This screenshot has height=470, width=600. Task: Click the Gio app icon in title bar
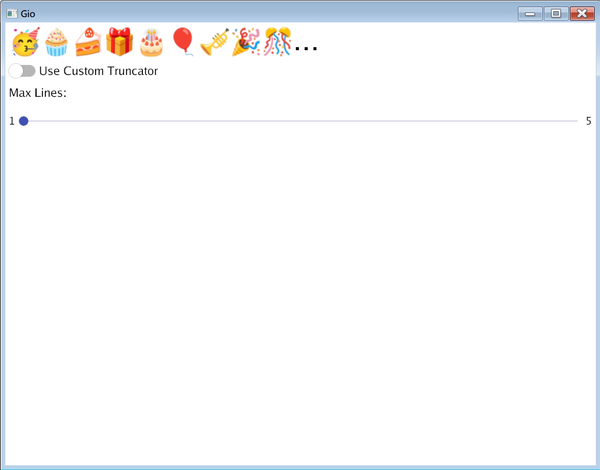[x=12, y=13]
